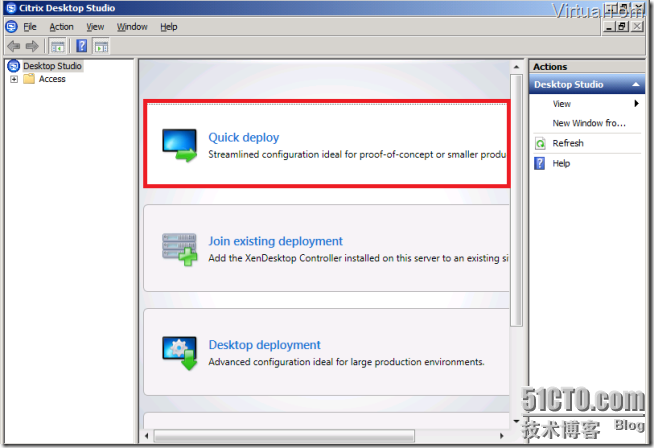
Task: Click the 'Streamlined configuration ideal' description text
Action: (x=357, y=155)
